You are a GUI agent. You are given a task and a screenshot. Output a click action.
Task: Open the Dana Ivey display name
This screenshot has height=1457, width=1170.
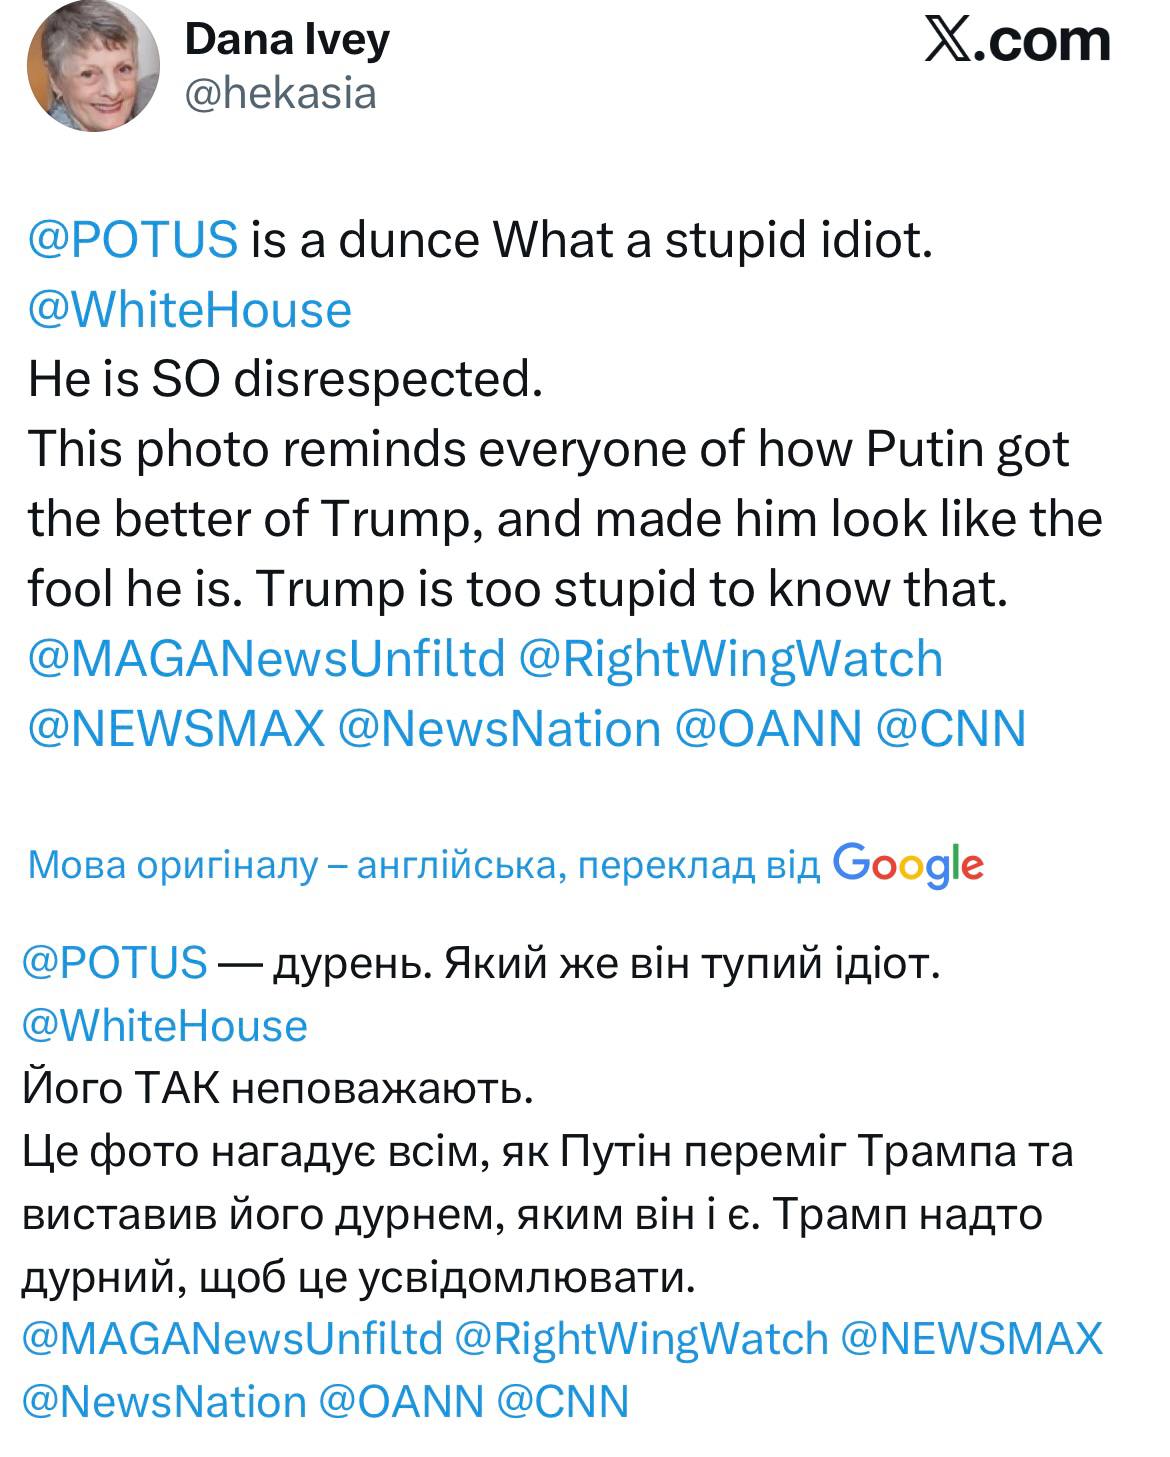pos(287,39)
